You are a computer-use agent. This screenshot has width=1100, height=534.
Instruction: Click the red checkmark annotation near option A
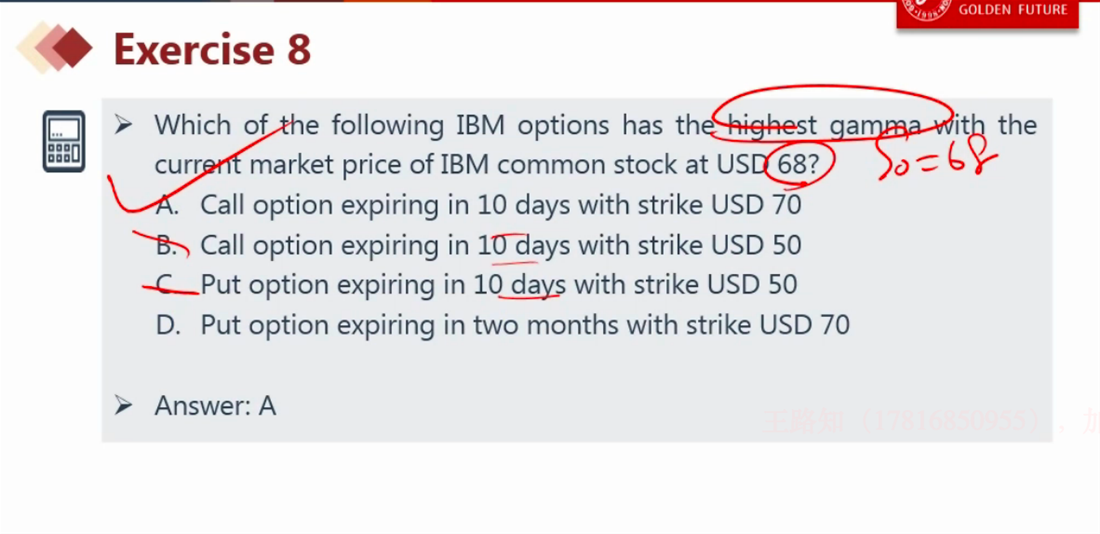point(196,167)
